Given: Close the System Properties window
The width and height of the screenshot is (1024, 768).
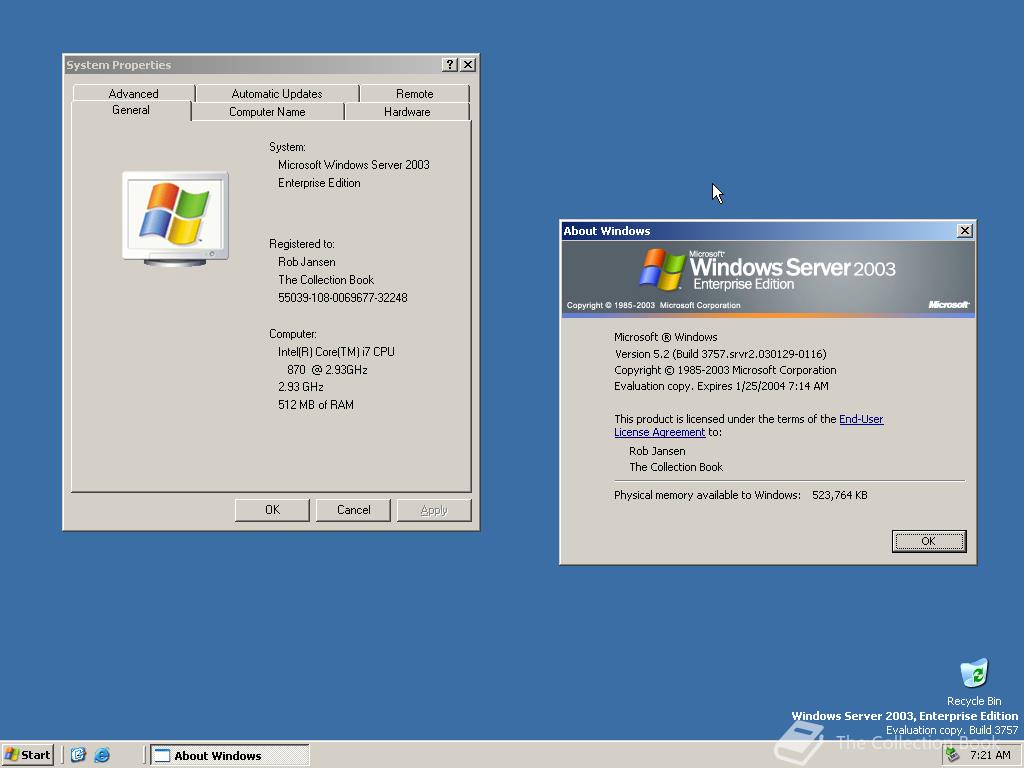Looking at the screenshot, I should click(x=468, y=65).
